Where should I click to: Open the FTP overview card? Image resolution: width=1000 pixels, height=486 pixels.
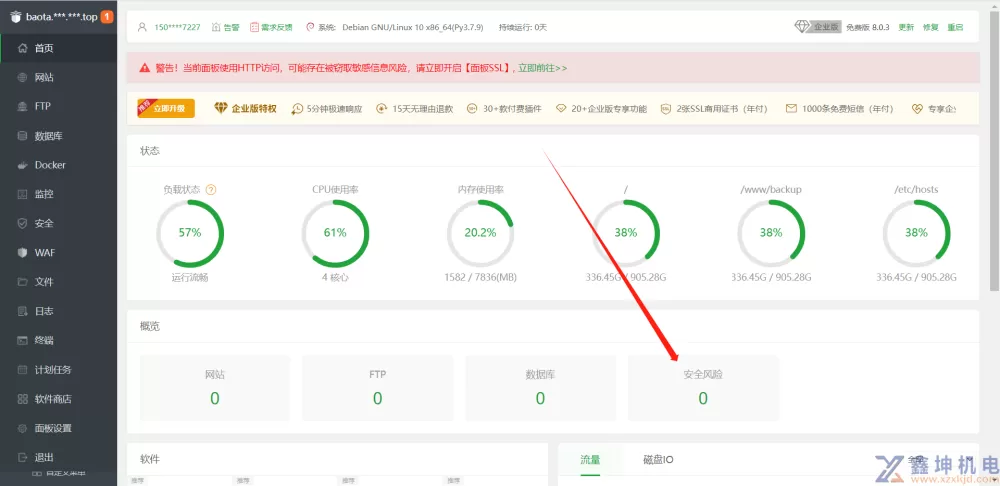point(378,388)
